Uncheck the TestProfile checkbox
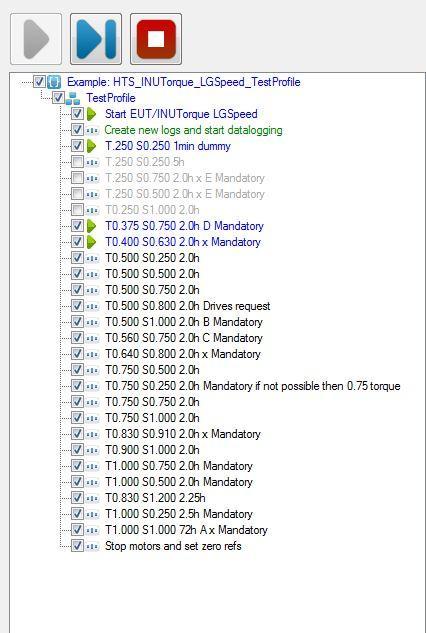Image resolution: width=426 pixels, height=633 pixels. 58,98
